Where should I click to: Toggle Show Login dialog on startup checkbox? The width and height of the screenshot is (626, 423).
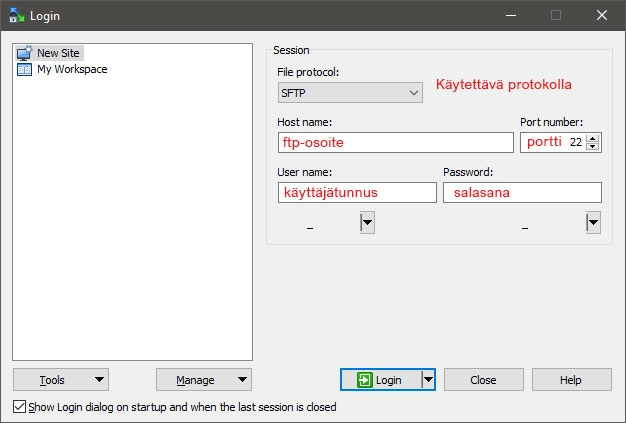click(20, 407)
